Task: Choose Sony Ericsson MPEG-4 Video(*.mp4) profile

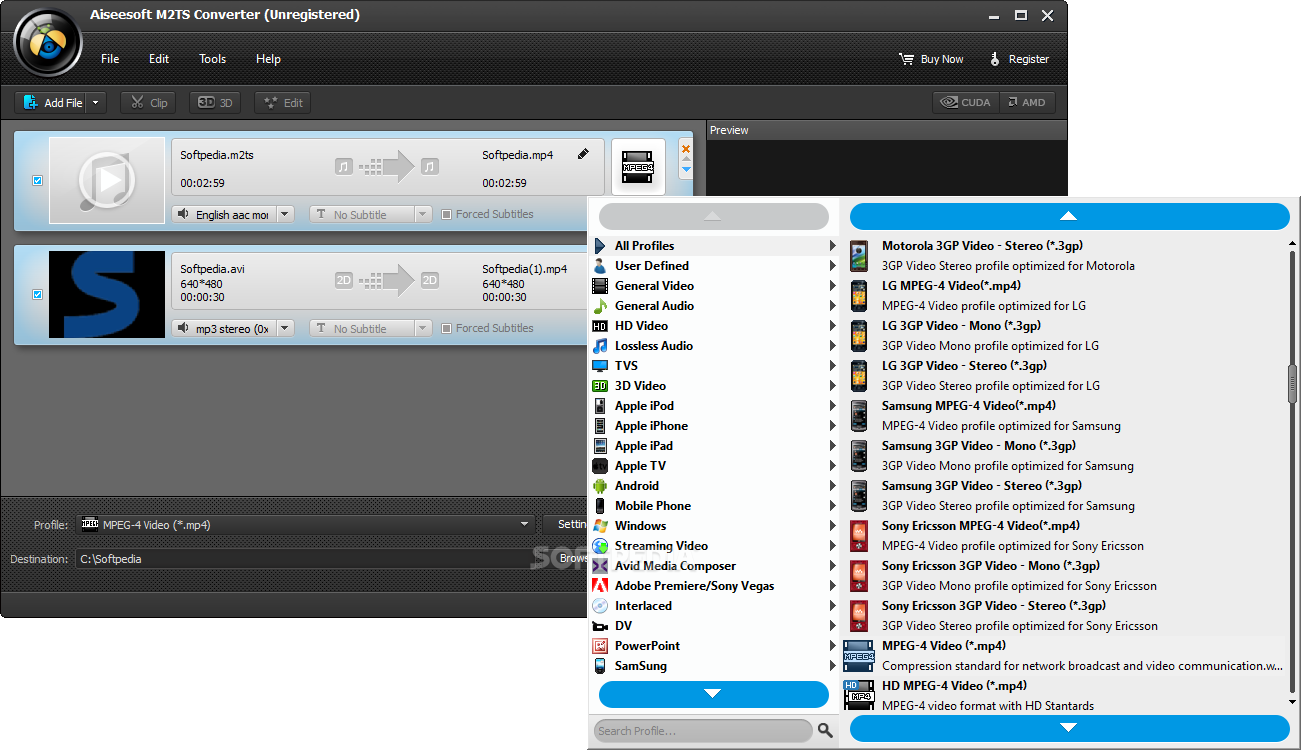Action: [1062, 536]
